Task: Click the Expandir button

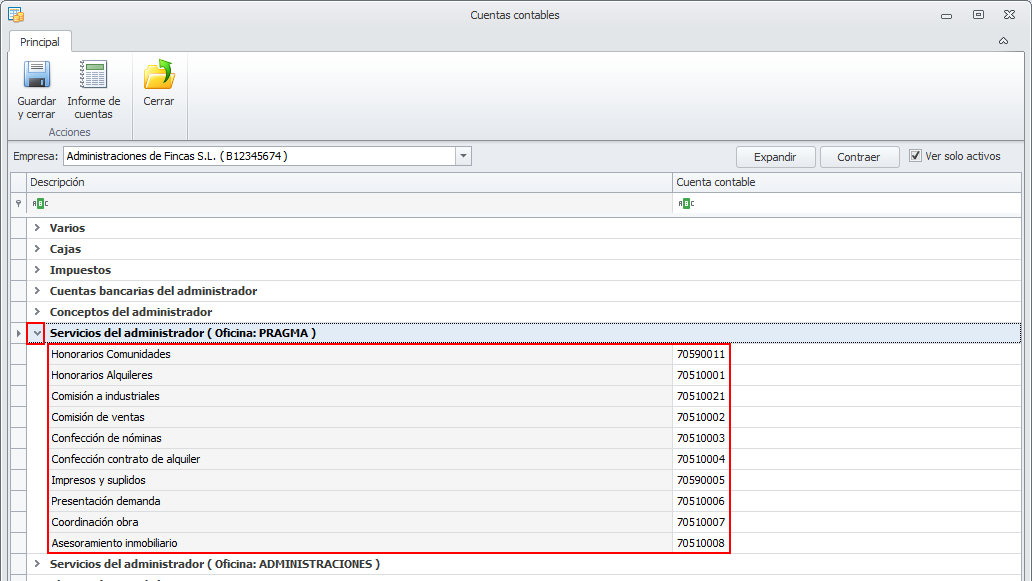Action: pyautogui.click(x=775, y=157)
